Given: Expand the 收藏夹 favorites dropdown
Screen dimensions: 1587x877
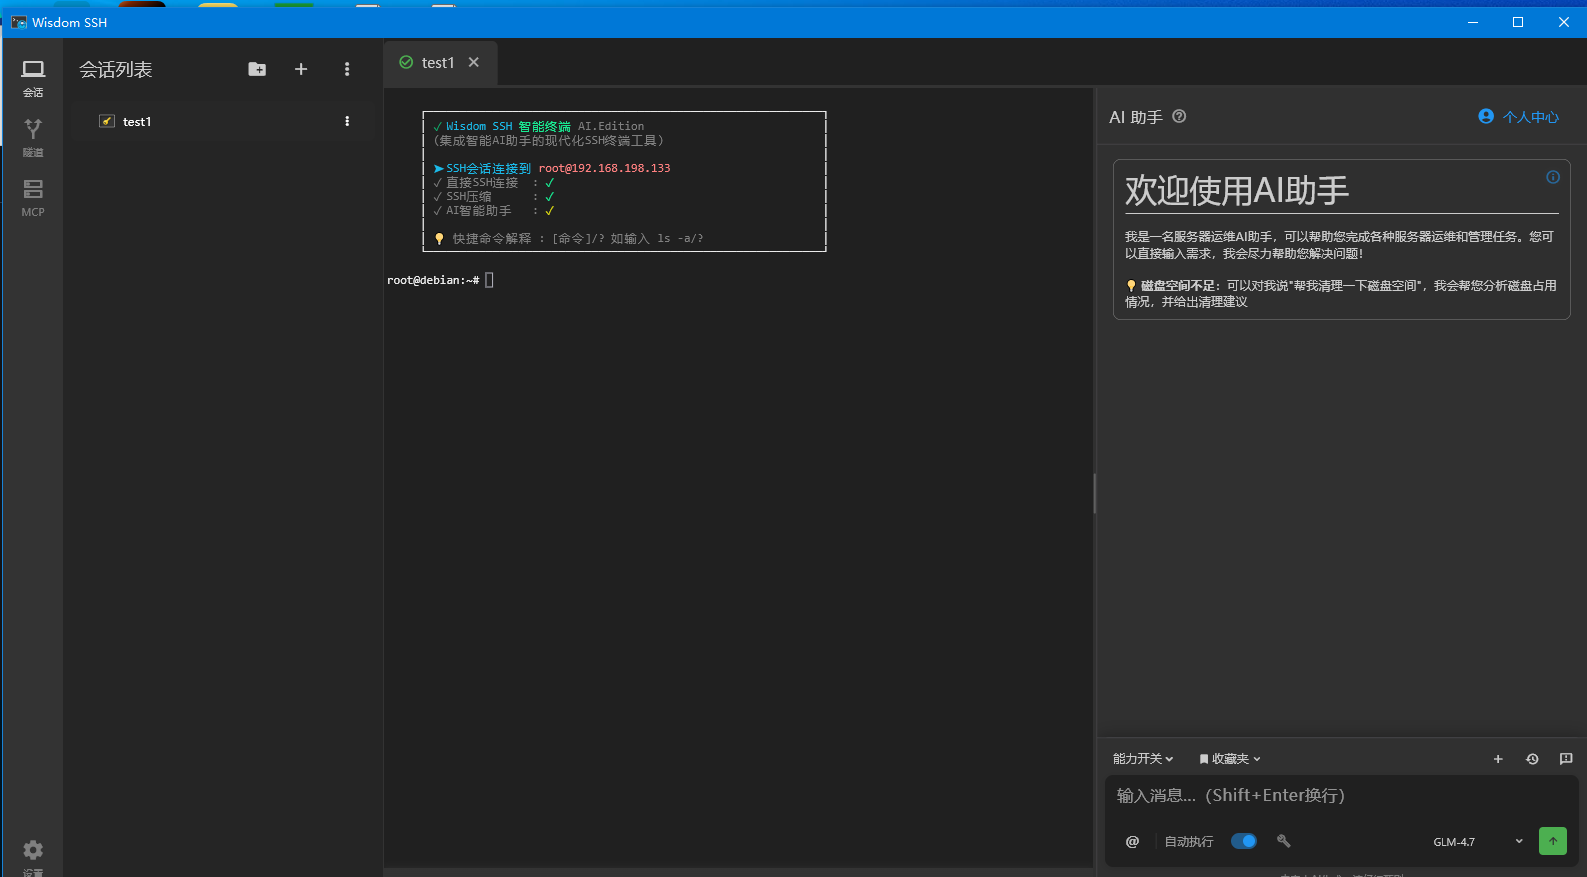Looking at the screenshot, I should [x=1230, y=759].
